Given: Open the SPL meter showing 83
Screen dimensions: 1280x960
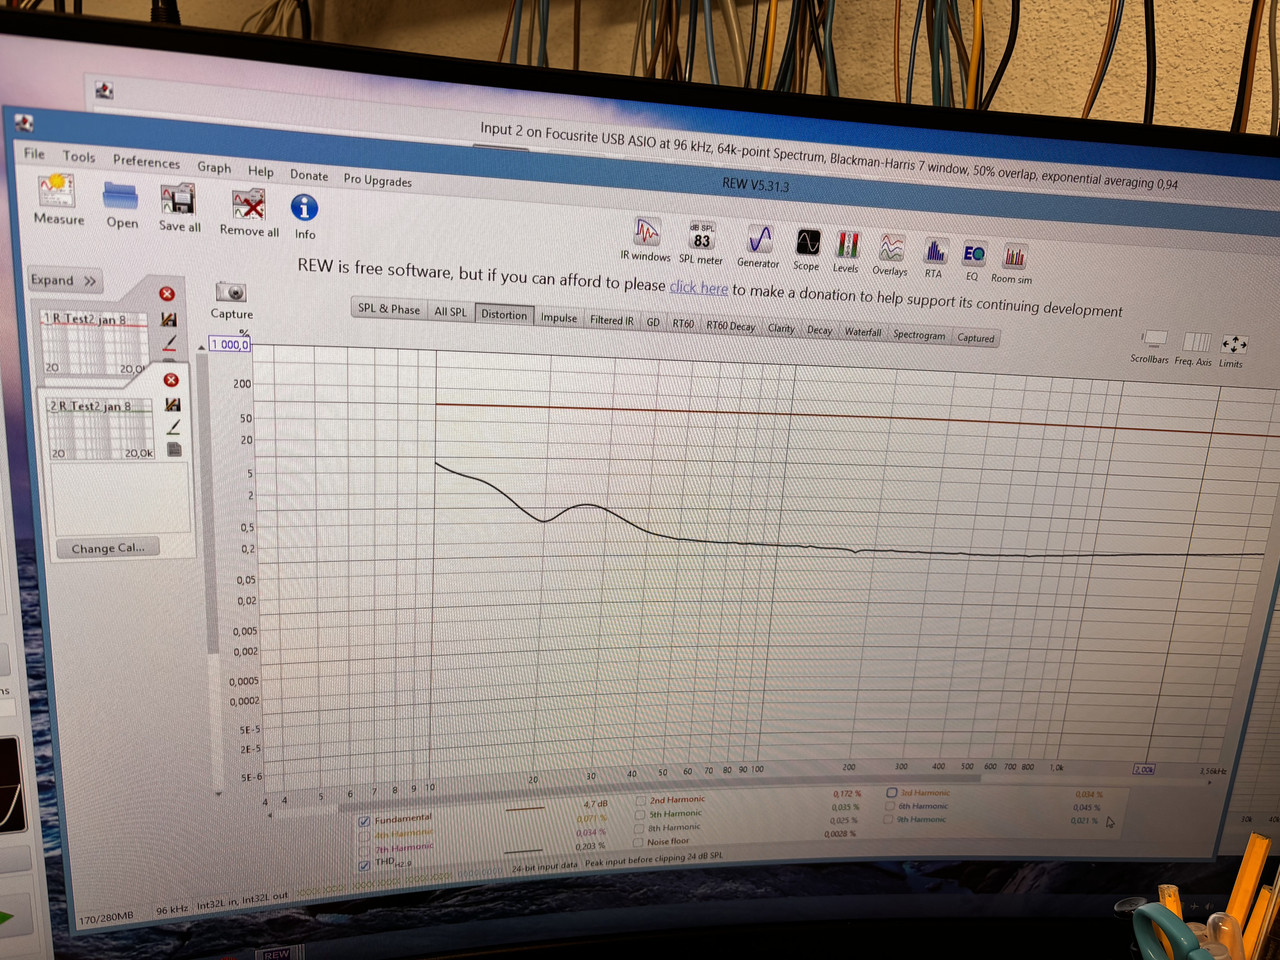Looking at the screenshot, I should coord(702,236).
